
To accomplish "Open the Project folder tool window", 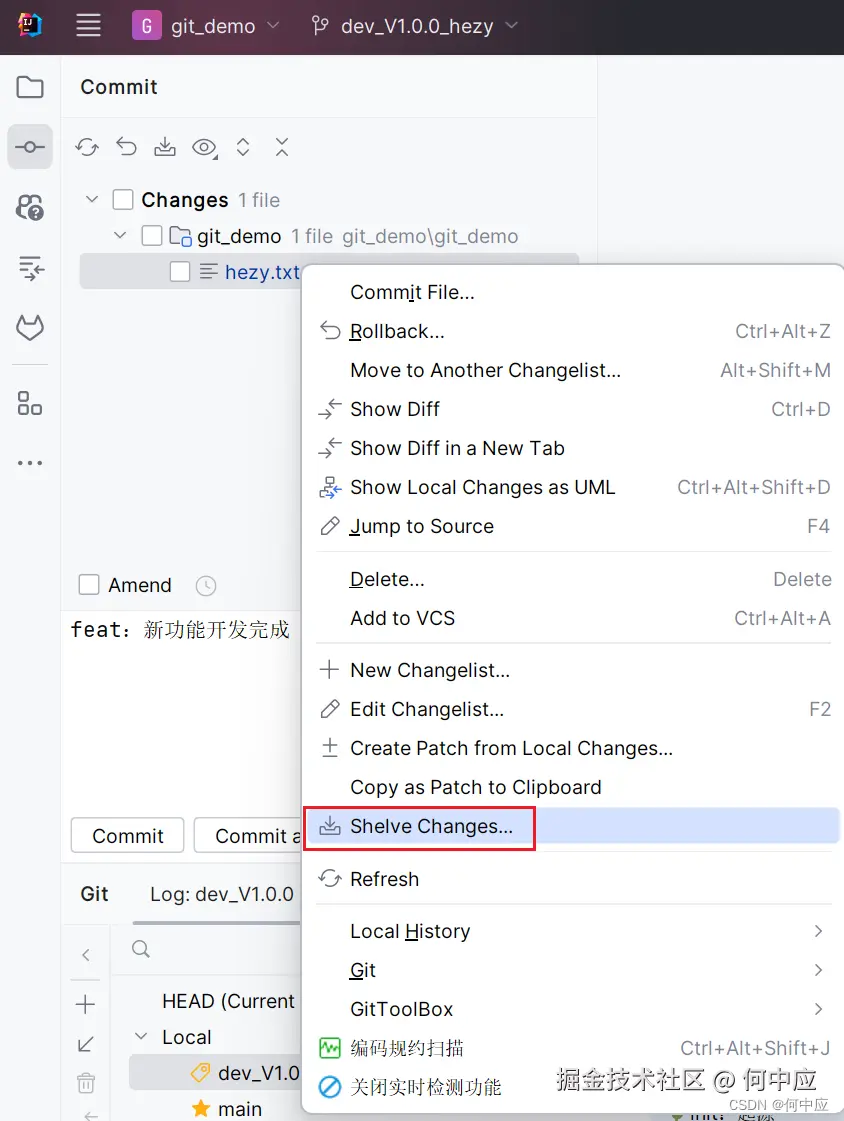I will 30,87.
